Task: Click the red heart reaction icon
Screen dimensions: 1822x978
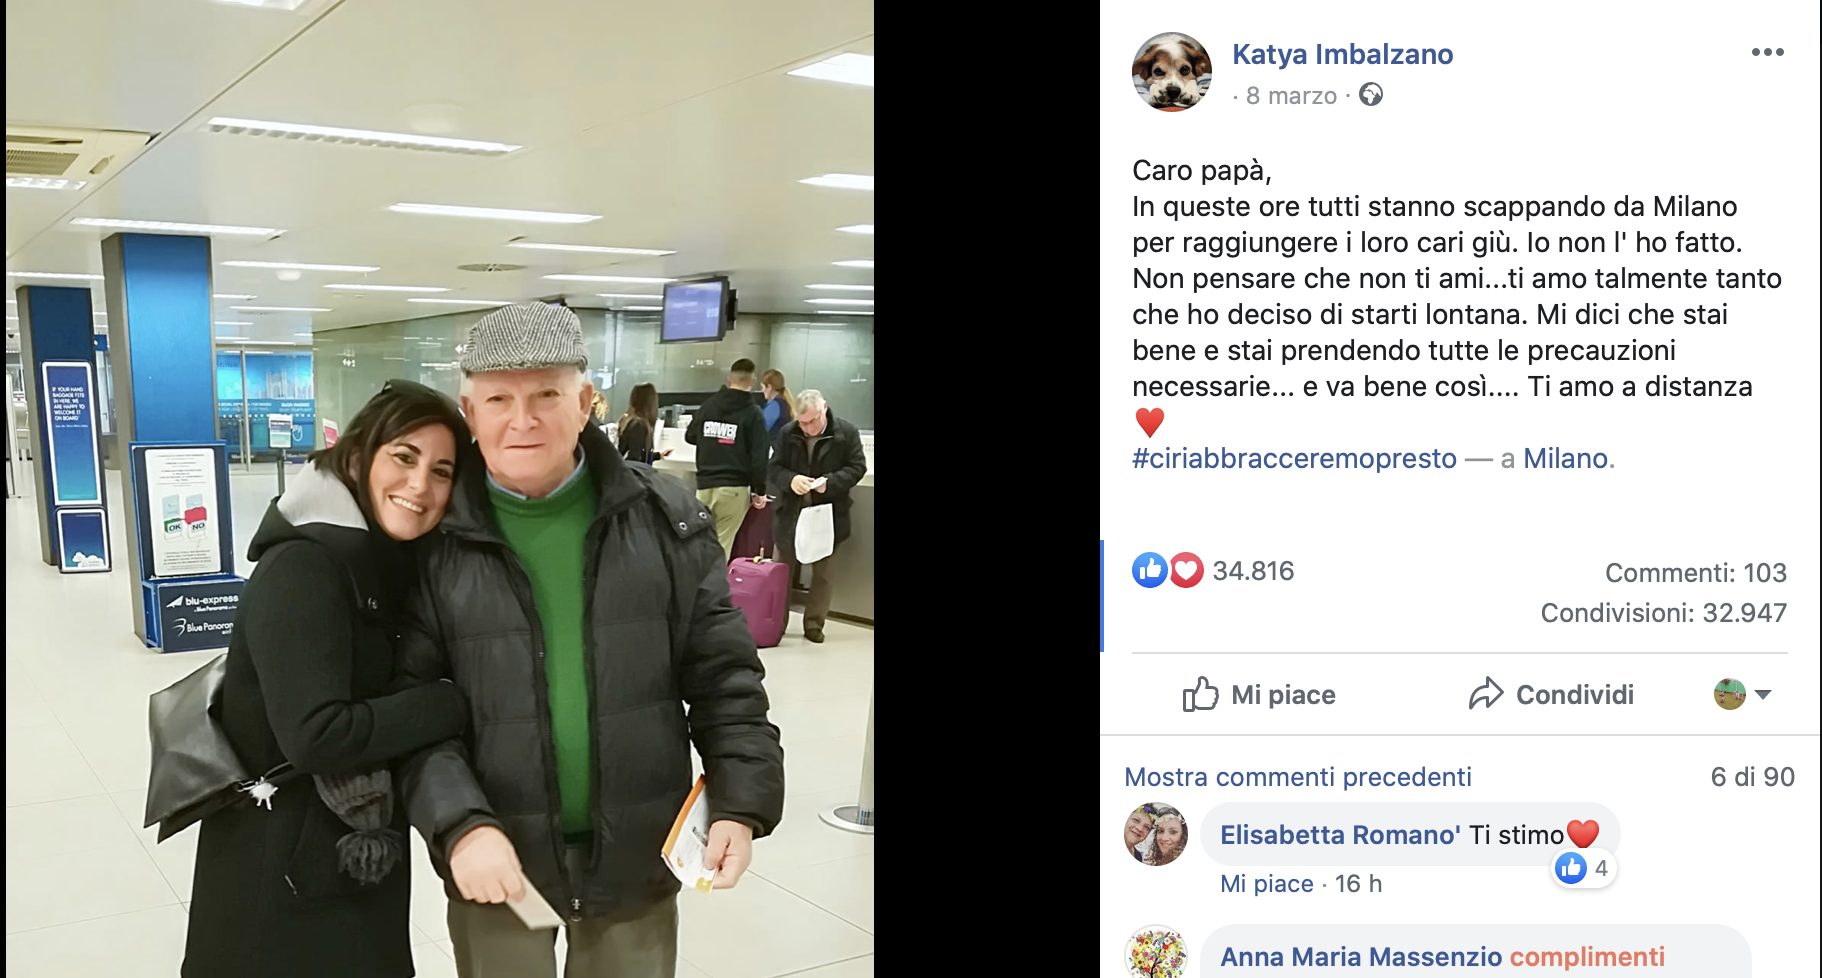Action: click(1186, 570)
